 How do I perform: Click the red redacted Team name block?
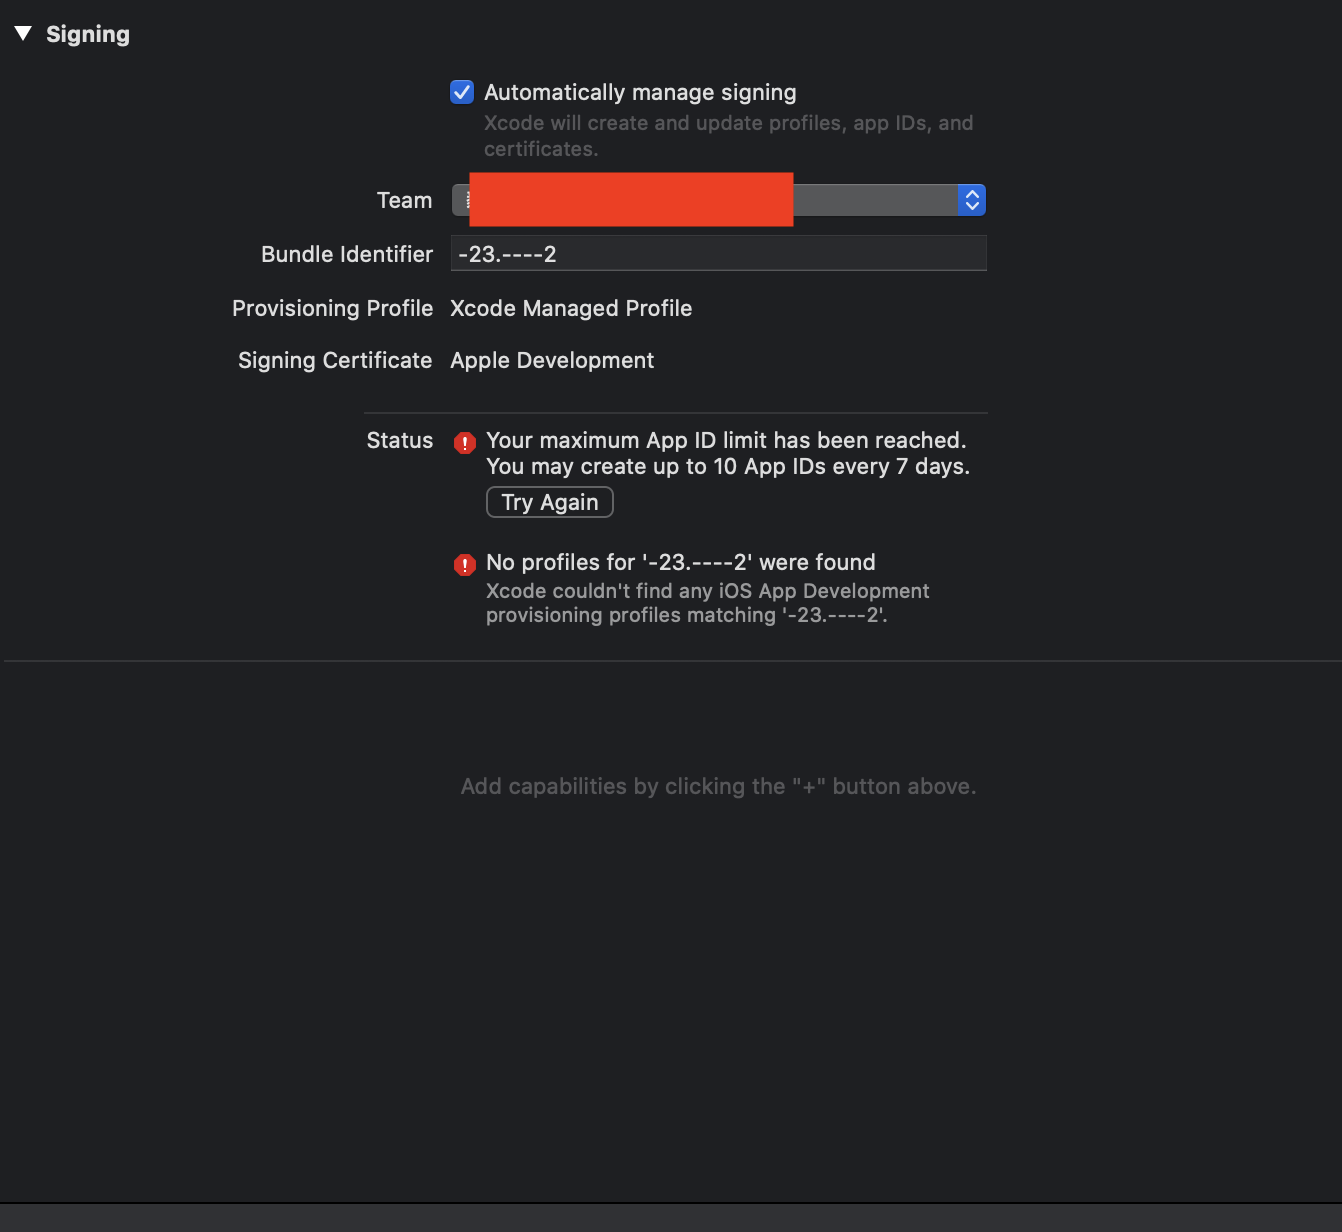tap(631, 199)
